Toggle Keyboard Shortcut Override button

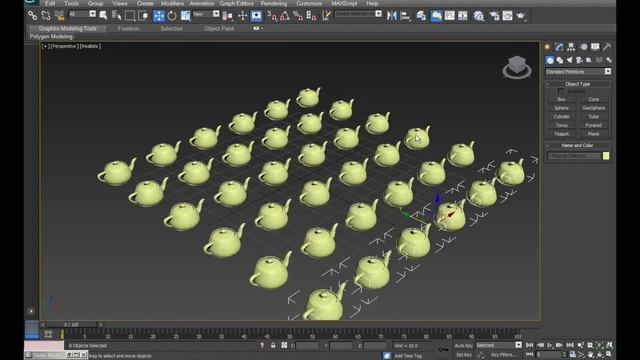coord(256,16)
